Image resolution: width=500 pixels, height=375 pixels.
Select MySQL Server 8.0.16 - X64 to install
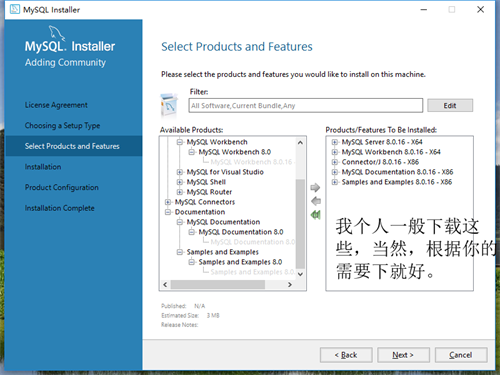coord(382,142)
